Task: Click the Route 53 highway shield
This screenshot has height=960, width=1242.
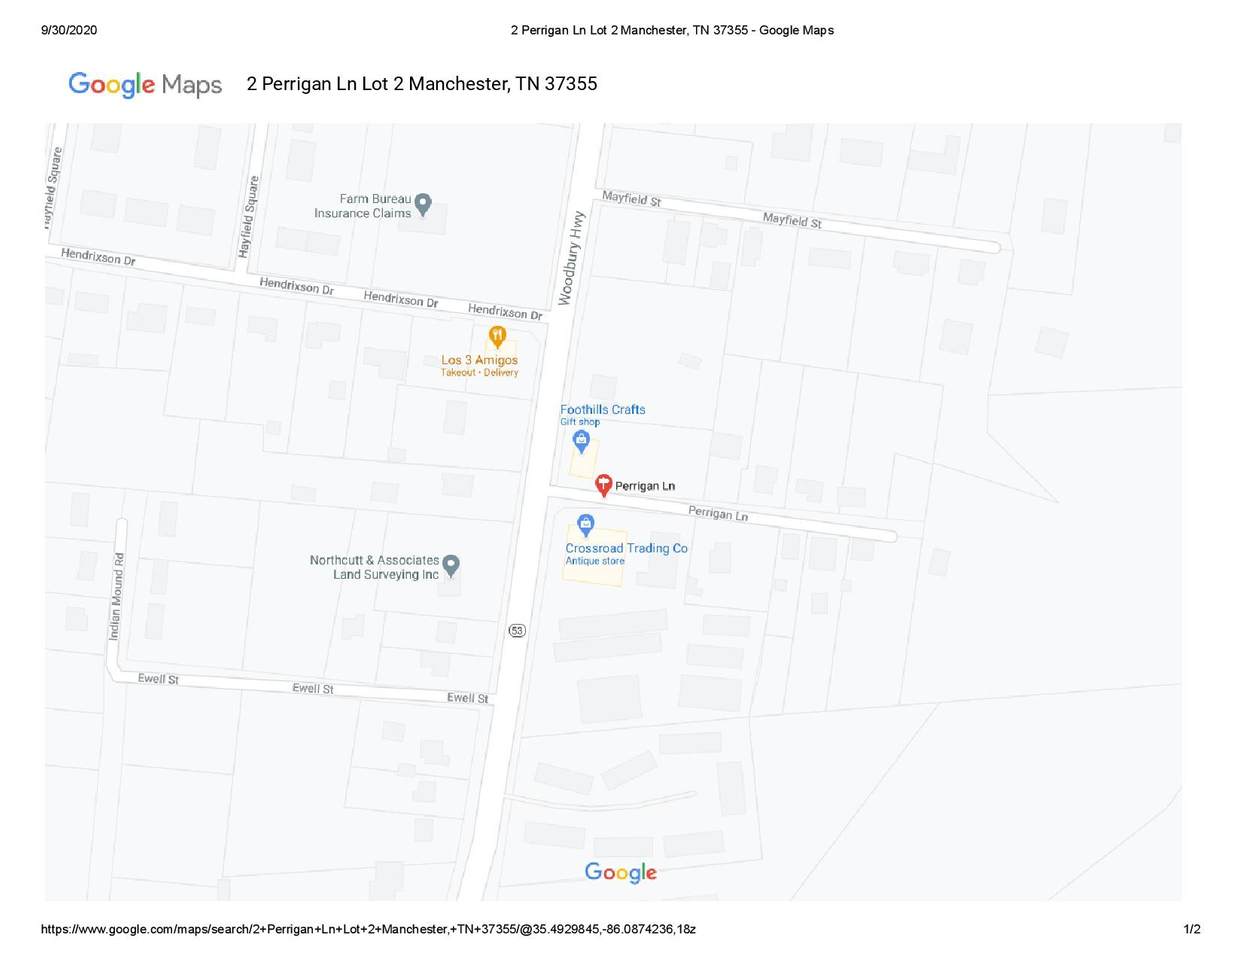Action: 517,630
